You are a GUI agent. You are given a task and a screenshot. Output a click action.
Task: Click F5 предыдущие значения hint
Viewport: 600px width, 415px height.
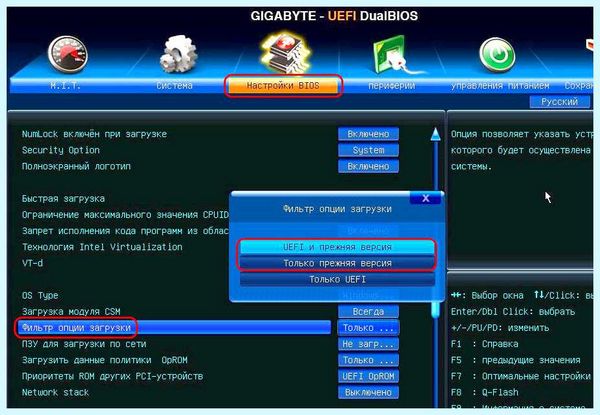[x=515, y=360]
